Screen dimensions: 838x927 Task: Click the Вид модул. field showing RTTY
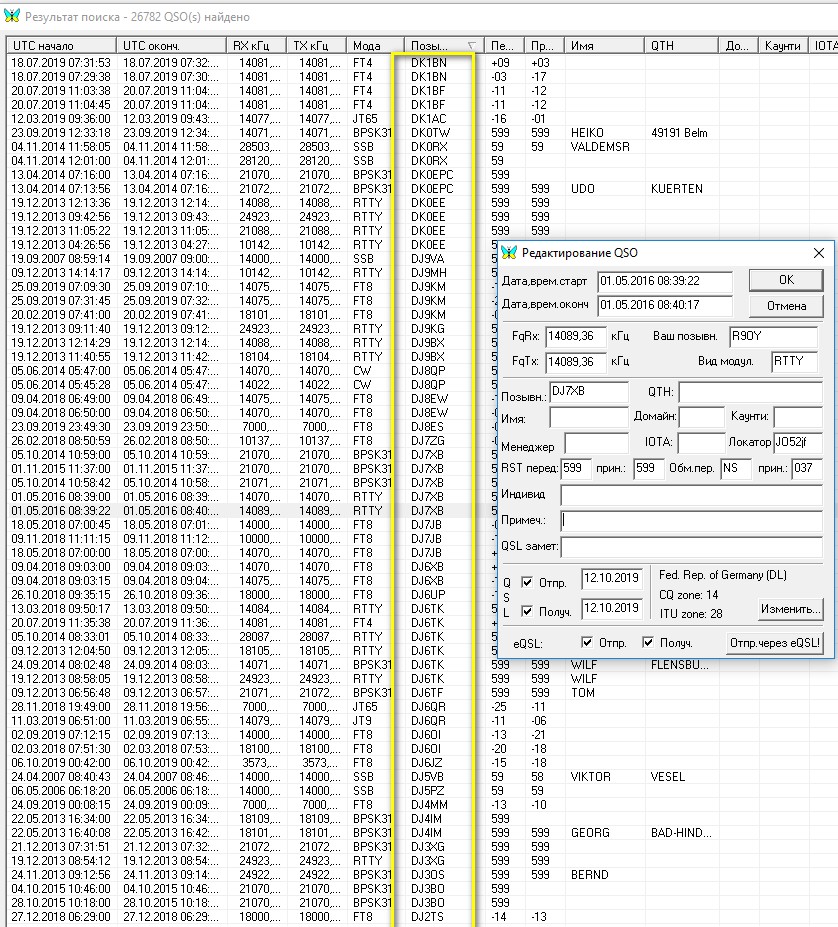(x=794, y=362)
